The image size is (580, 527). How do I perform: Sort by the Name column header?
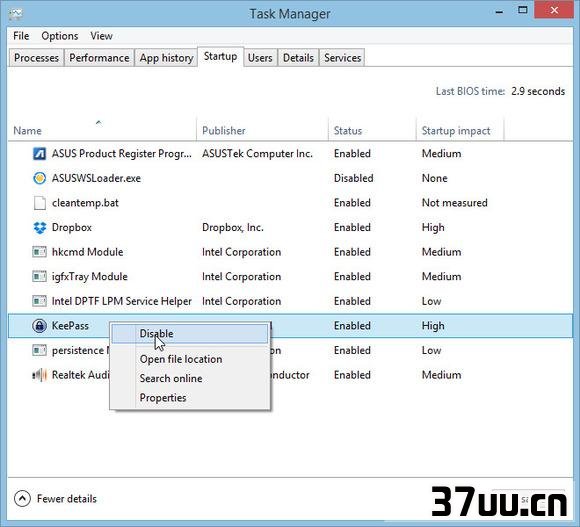click(102, 130)
